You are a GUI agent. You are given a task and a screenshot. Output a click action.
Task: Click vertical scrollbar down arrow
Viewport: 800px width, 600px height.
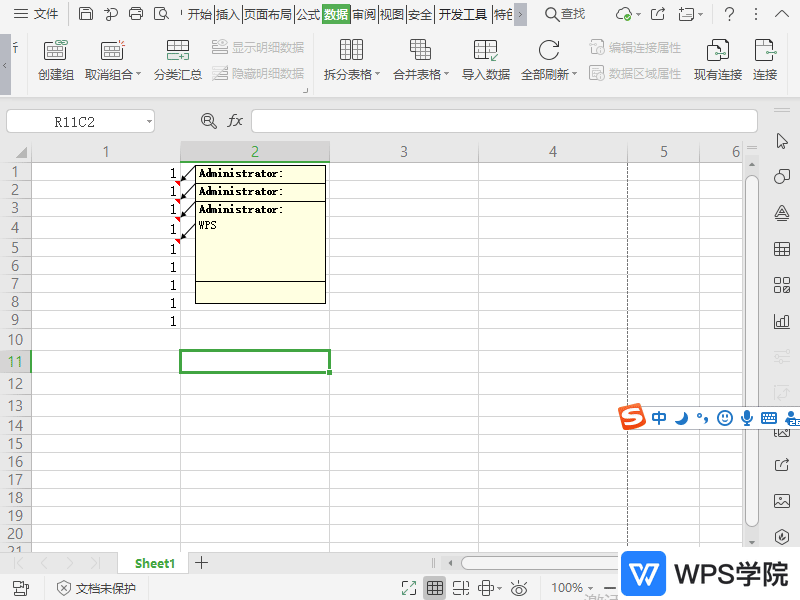point(752,542)
